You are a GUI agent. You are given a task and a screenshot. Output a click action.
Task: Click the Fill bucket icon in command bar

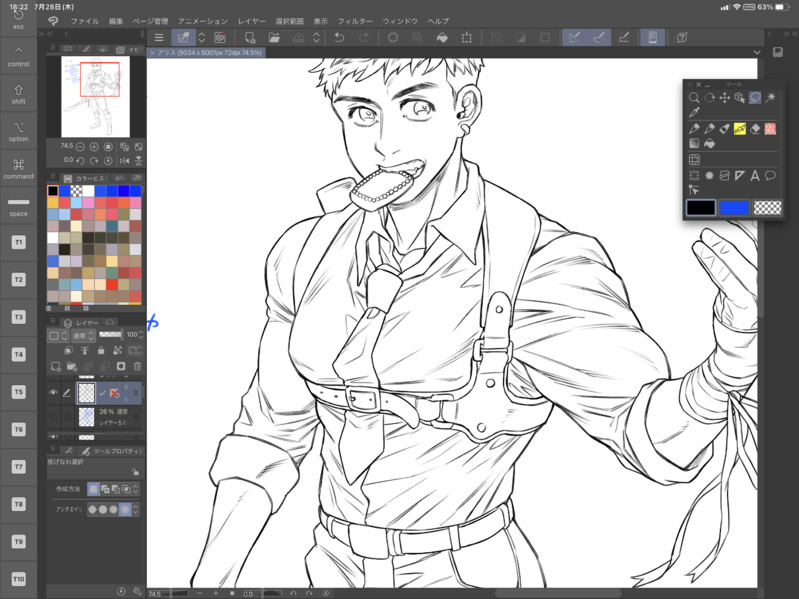442,37
